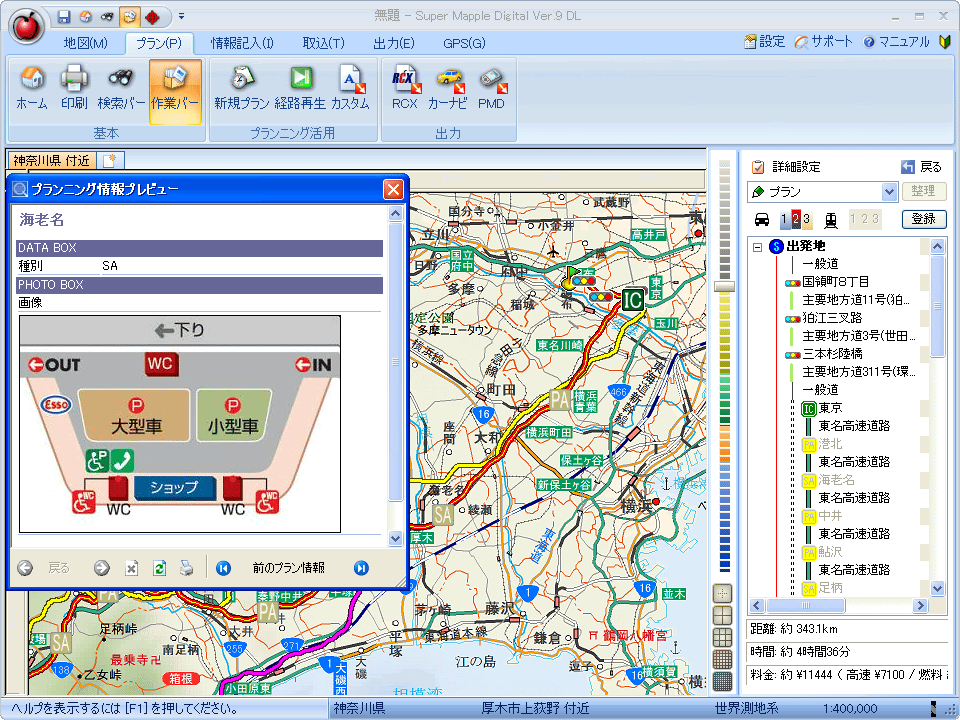Click the print icon in preview toolbar
Viewport: 960px width, 720px height.
(x=187, y=568)
